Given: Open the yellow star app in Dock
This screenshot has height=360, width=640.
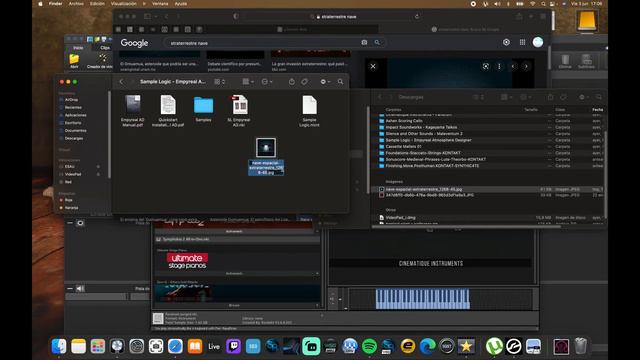Looking at the screenshot, I should [466, 346].
